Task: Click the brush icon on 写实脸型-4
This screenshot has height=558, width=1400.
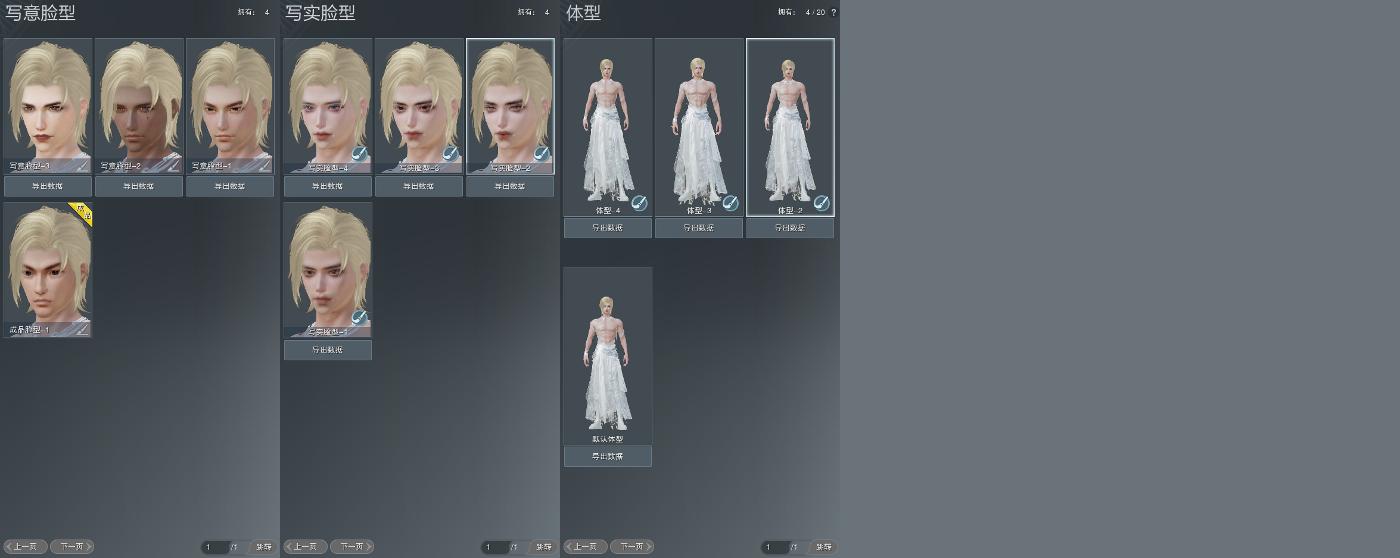Action: 359,154
